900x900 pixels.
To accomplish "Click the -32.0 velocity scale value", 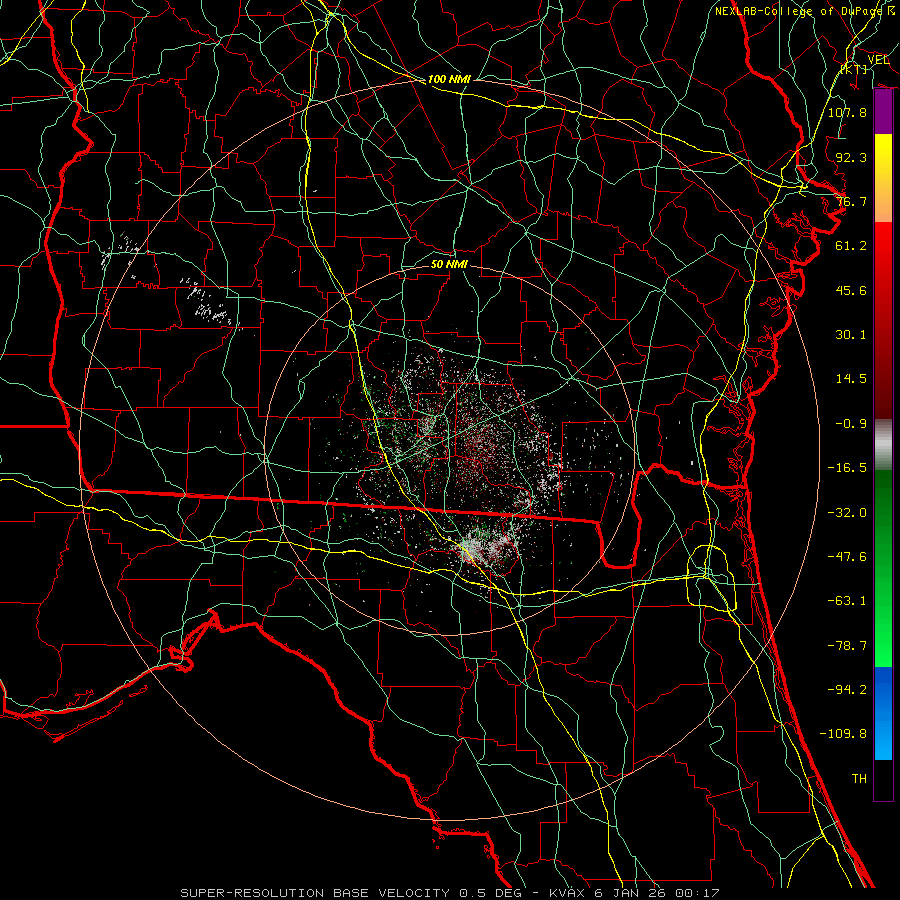I will pyautogui.click(x=847, y=513).
